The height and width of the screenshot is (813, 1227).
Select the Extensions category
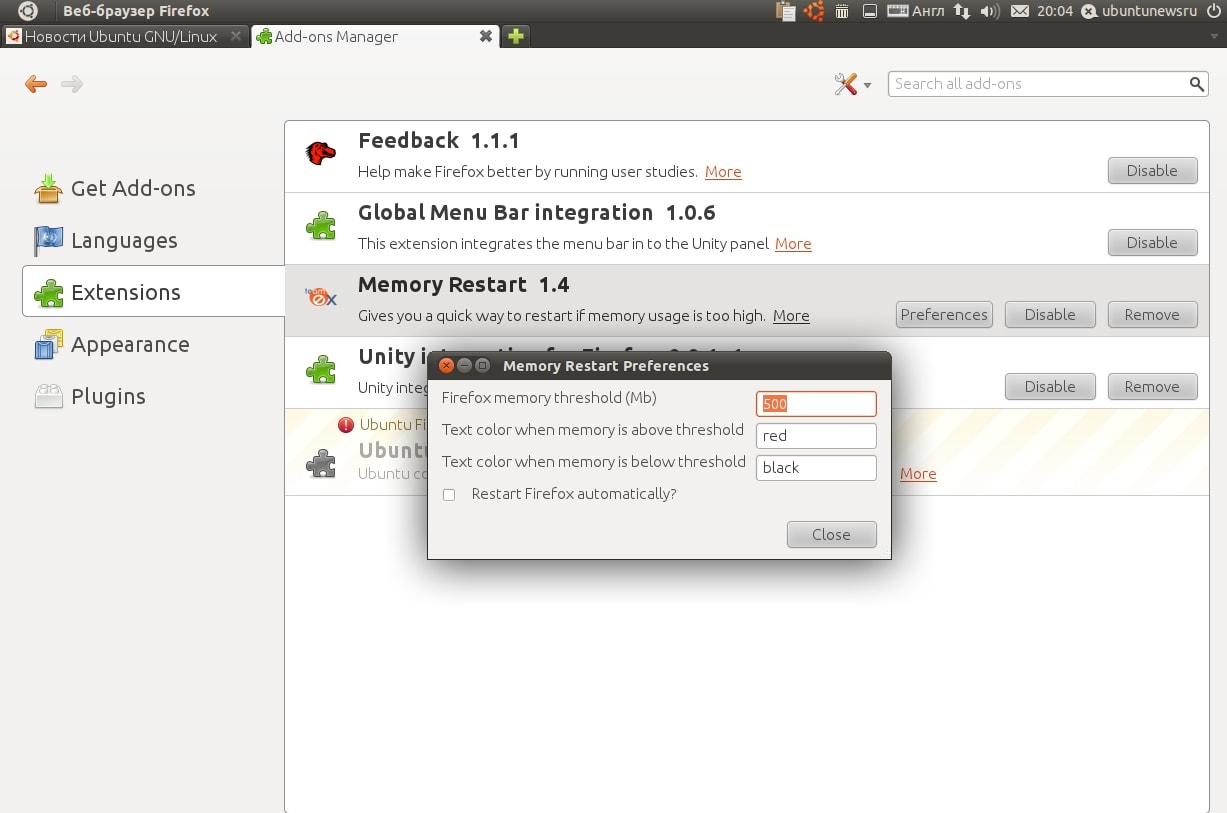point(154,292)
